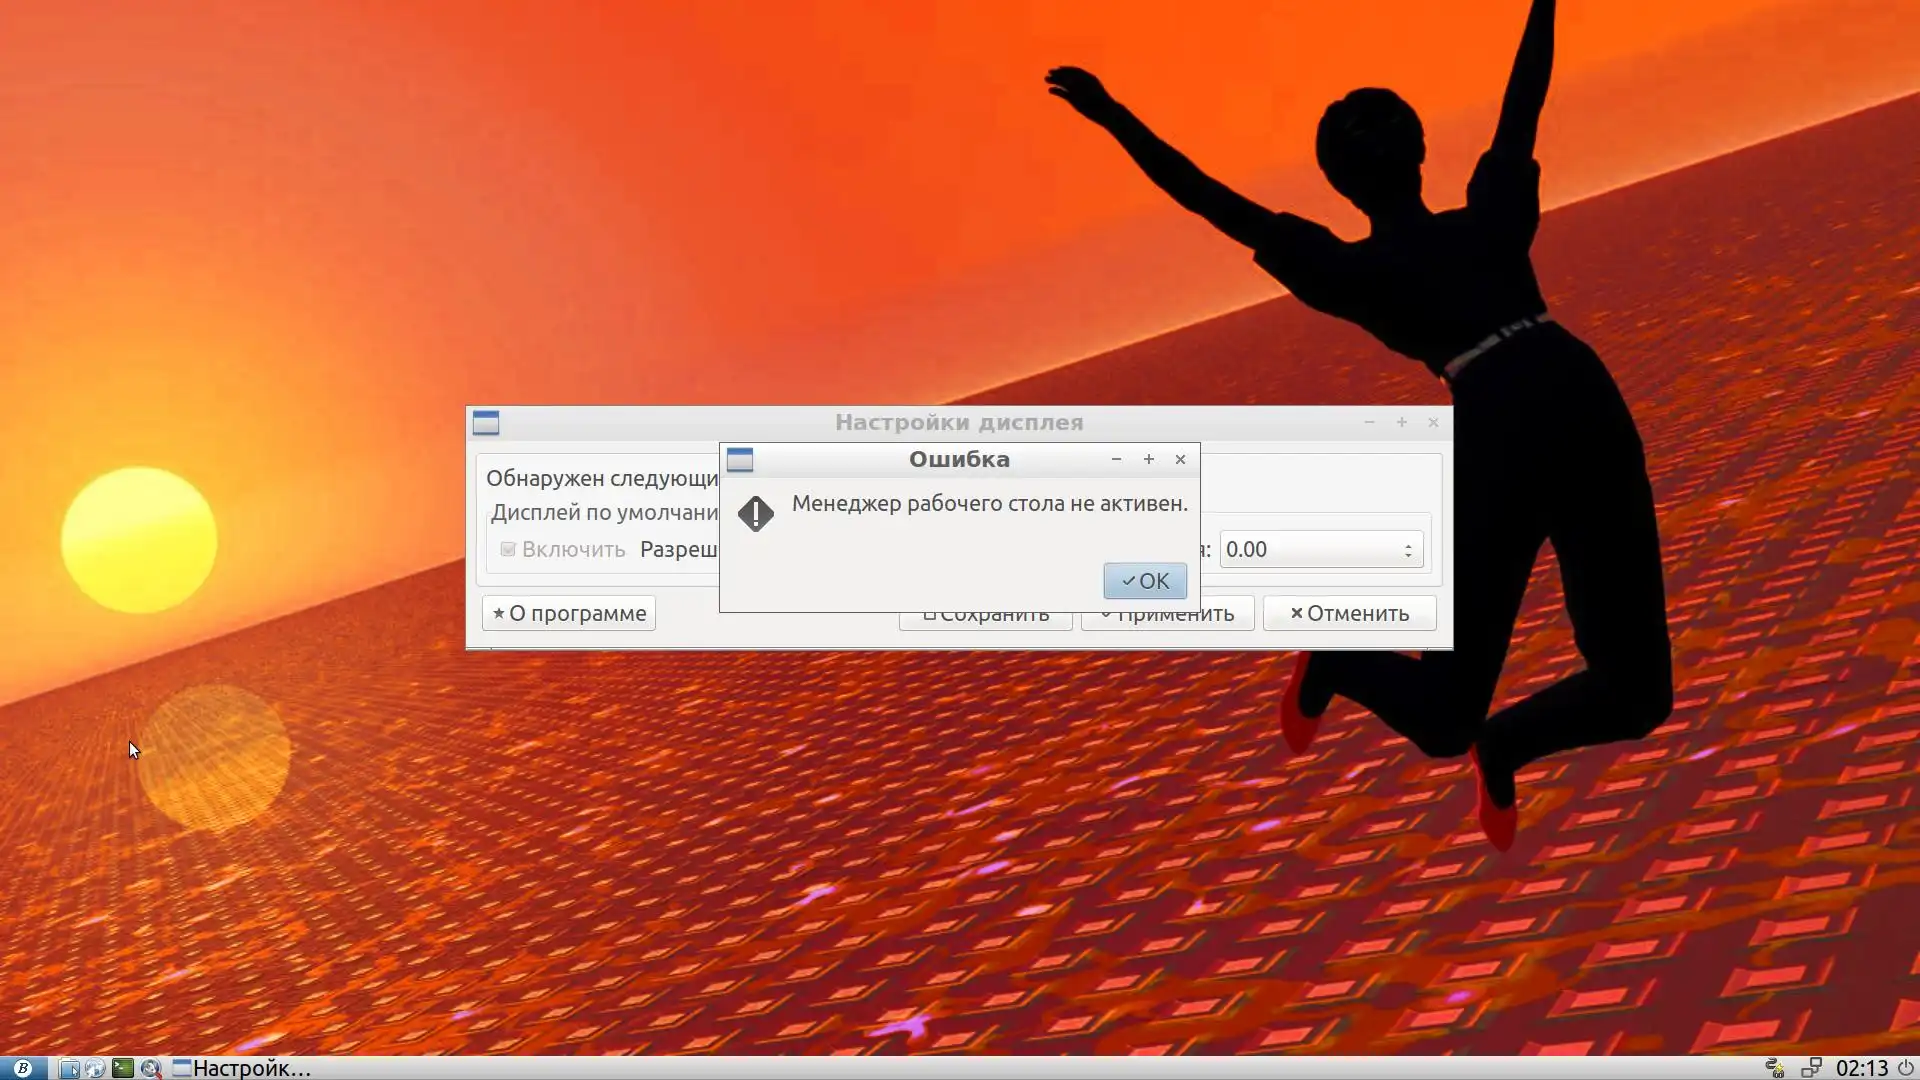Launch the terminal from taskbar
The image size is (1920, 1080).
[x=123, y=1068]
